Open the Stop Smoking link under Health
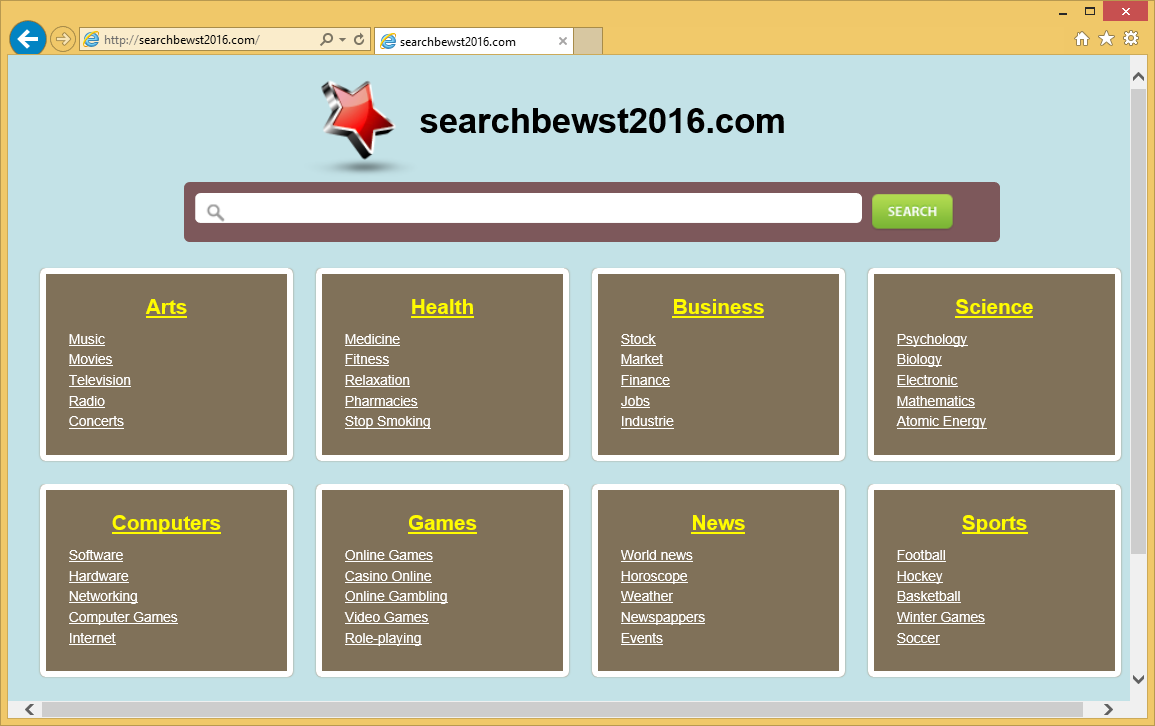This screenshot has height=726, width=1155. [387, 421]
